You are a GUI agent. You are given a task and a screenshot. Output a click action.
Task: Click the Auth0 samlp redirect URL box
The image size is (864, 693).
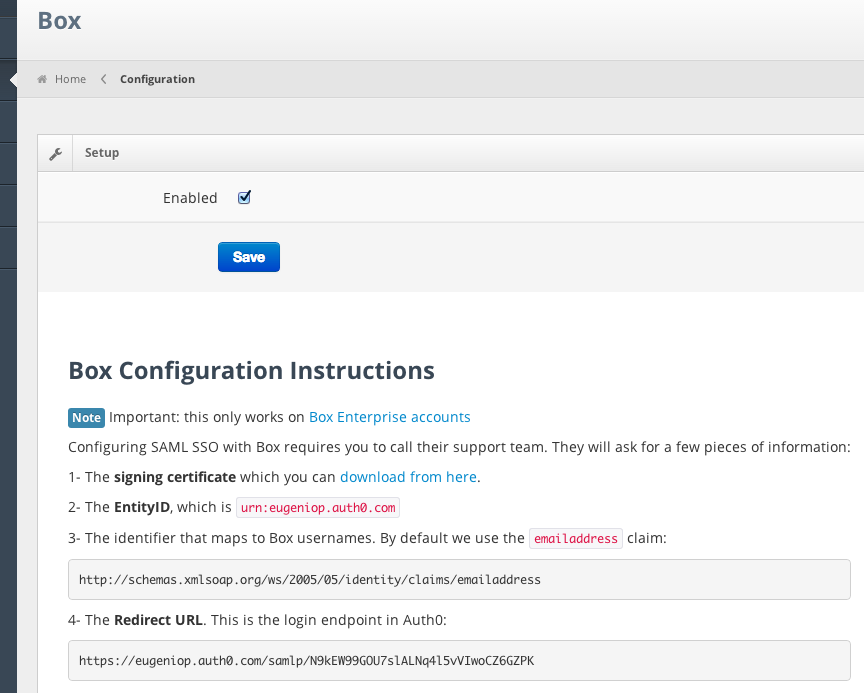click(x=459, y=660)
